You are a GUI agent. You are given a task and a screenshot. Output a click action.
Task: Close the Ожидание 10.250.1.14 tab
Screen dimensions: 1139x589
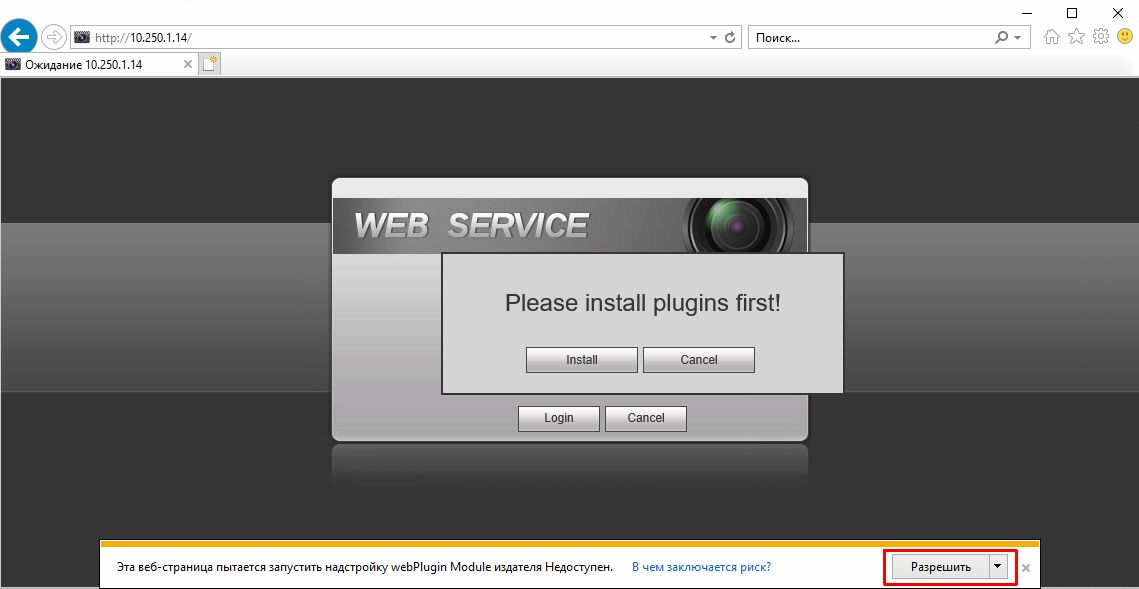point(187,65)
